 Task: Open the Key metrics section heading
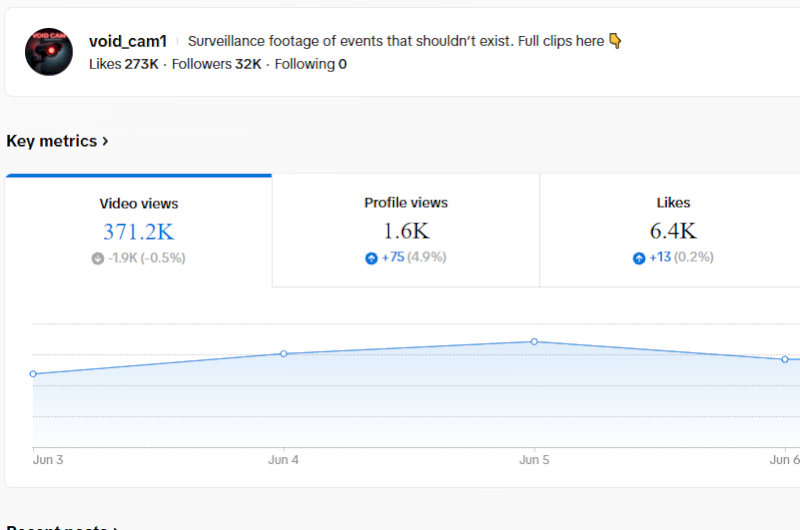pos(52,141)
